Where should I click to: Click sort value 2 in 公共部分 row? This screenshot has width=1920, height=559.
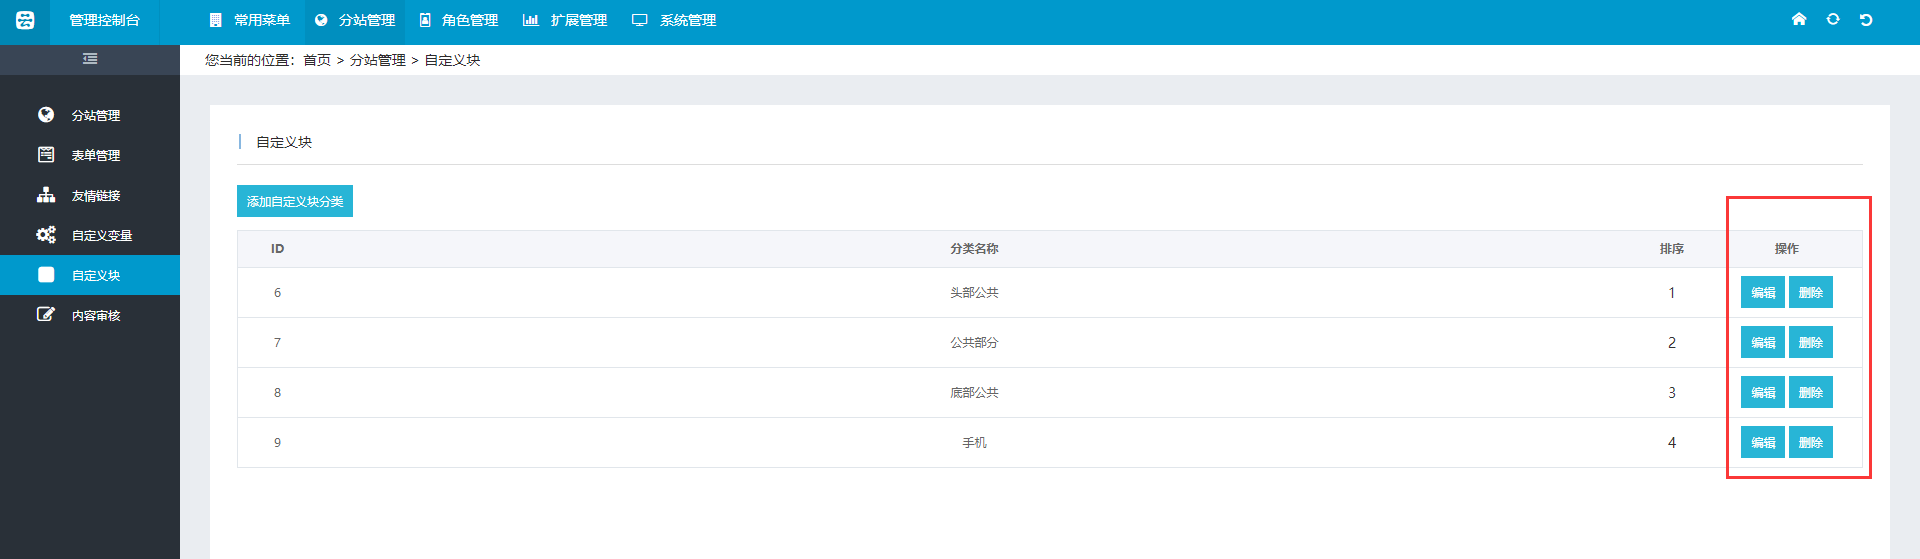[x=1672, y=343]
